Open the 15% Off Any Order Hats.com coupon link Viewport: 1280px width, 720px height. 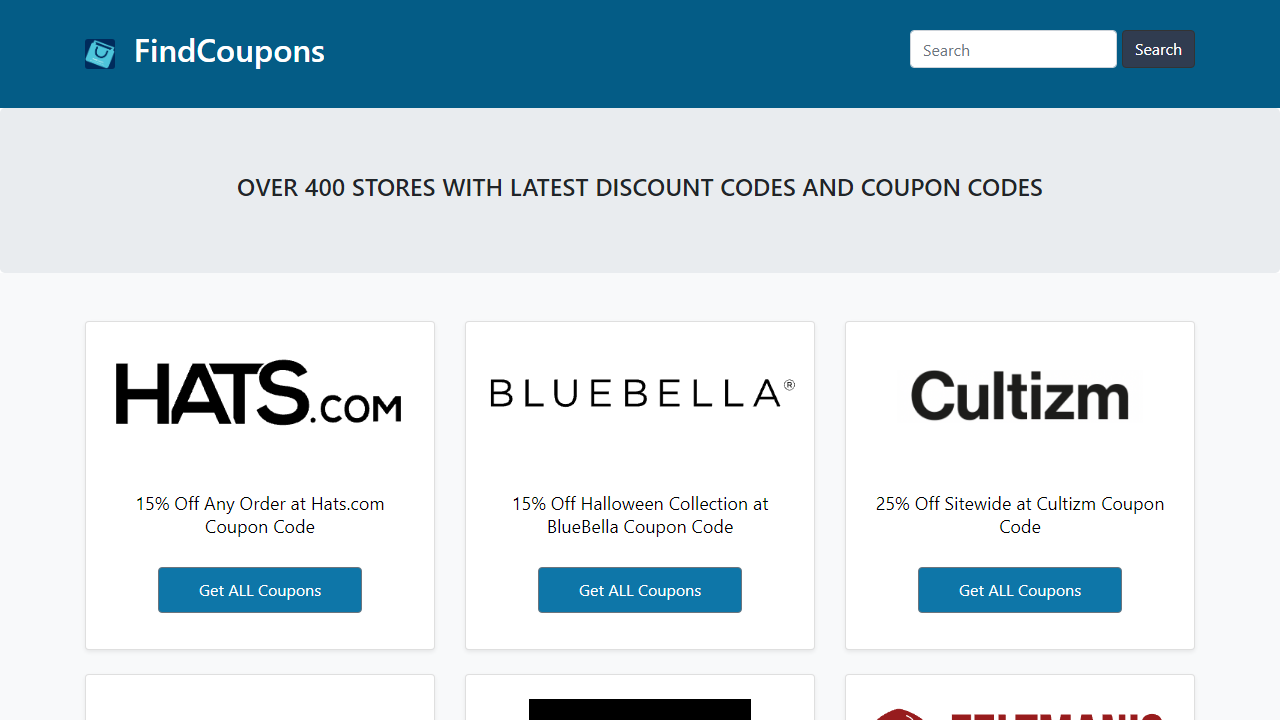259,515
